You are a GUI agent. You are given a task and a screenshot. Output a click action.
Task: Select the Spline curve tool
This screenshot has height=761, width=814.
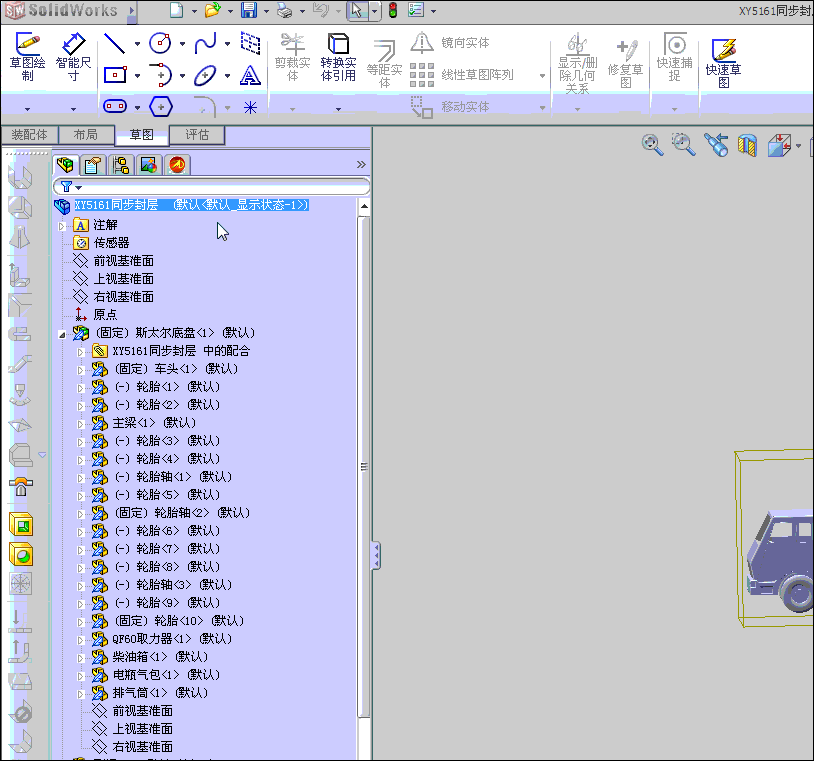click(x=205, y=43)
